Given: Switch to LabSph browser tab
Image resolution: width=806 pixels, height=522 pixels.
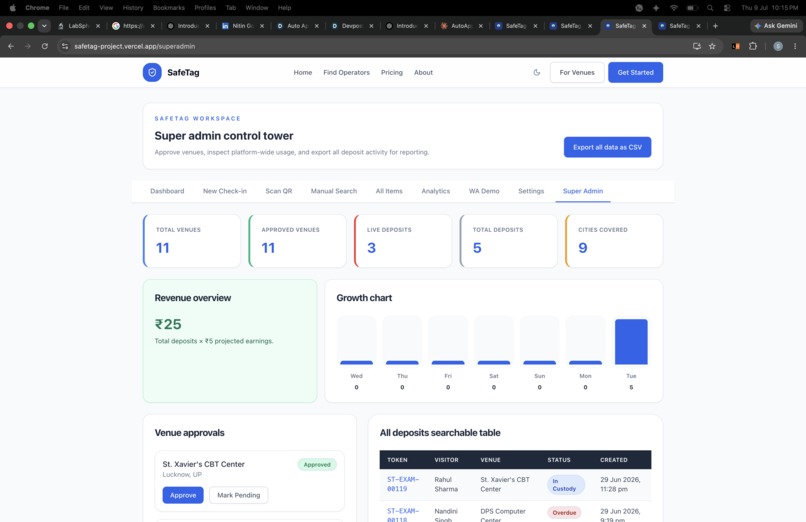Looking at the screenshot, I should (x=78, y=26).
